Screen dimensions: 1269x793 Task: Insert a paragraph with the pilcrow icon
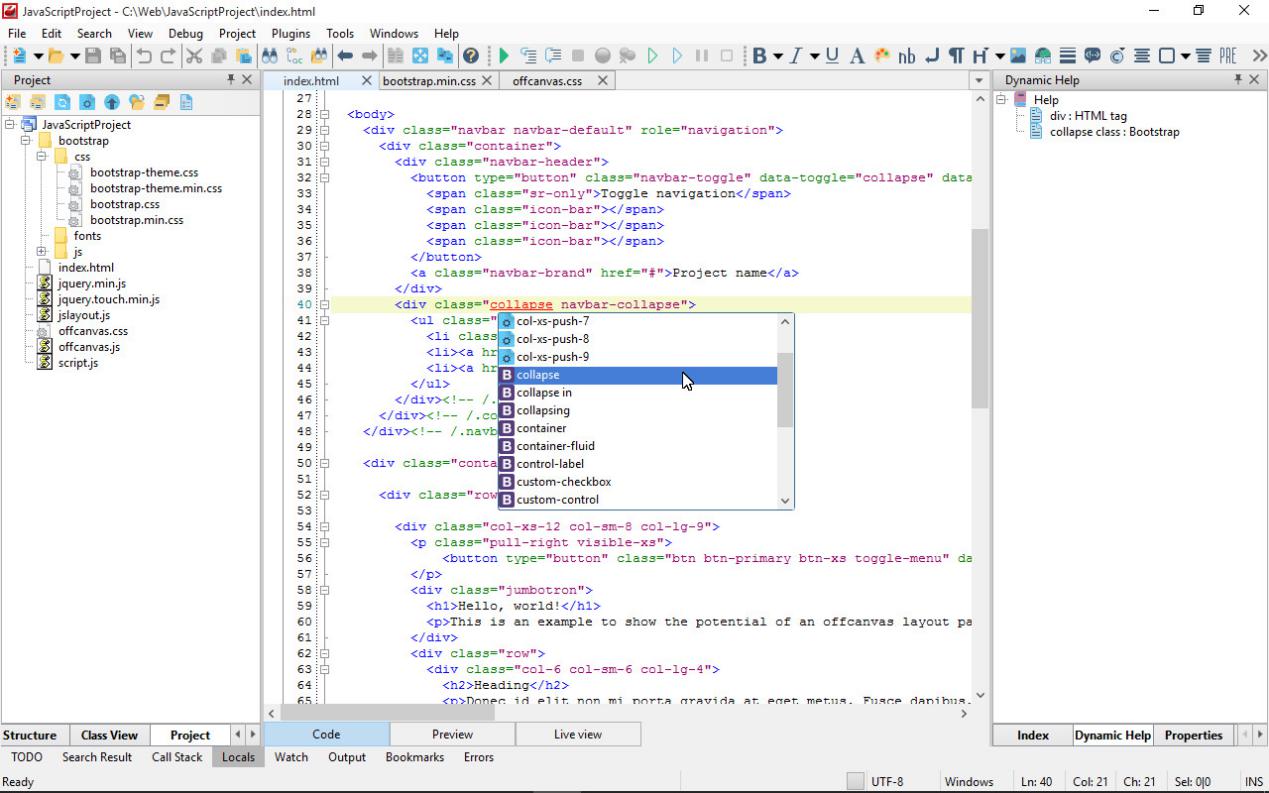(956, 56)
